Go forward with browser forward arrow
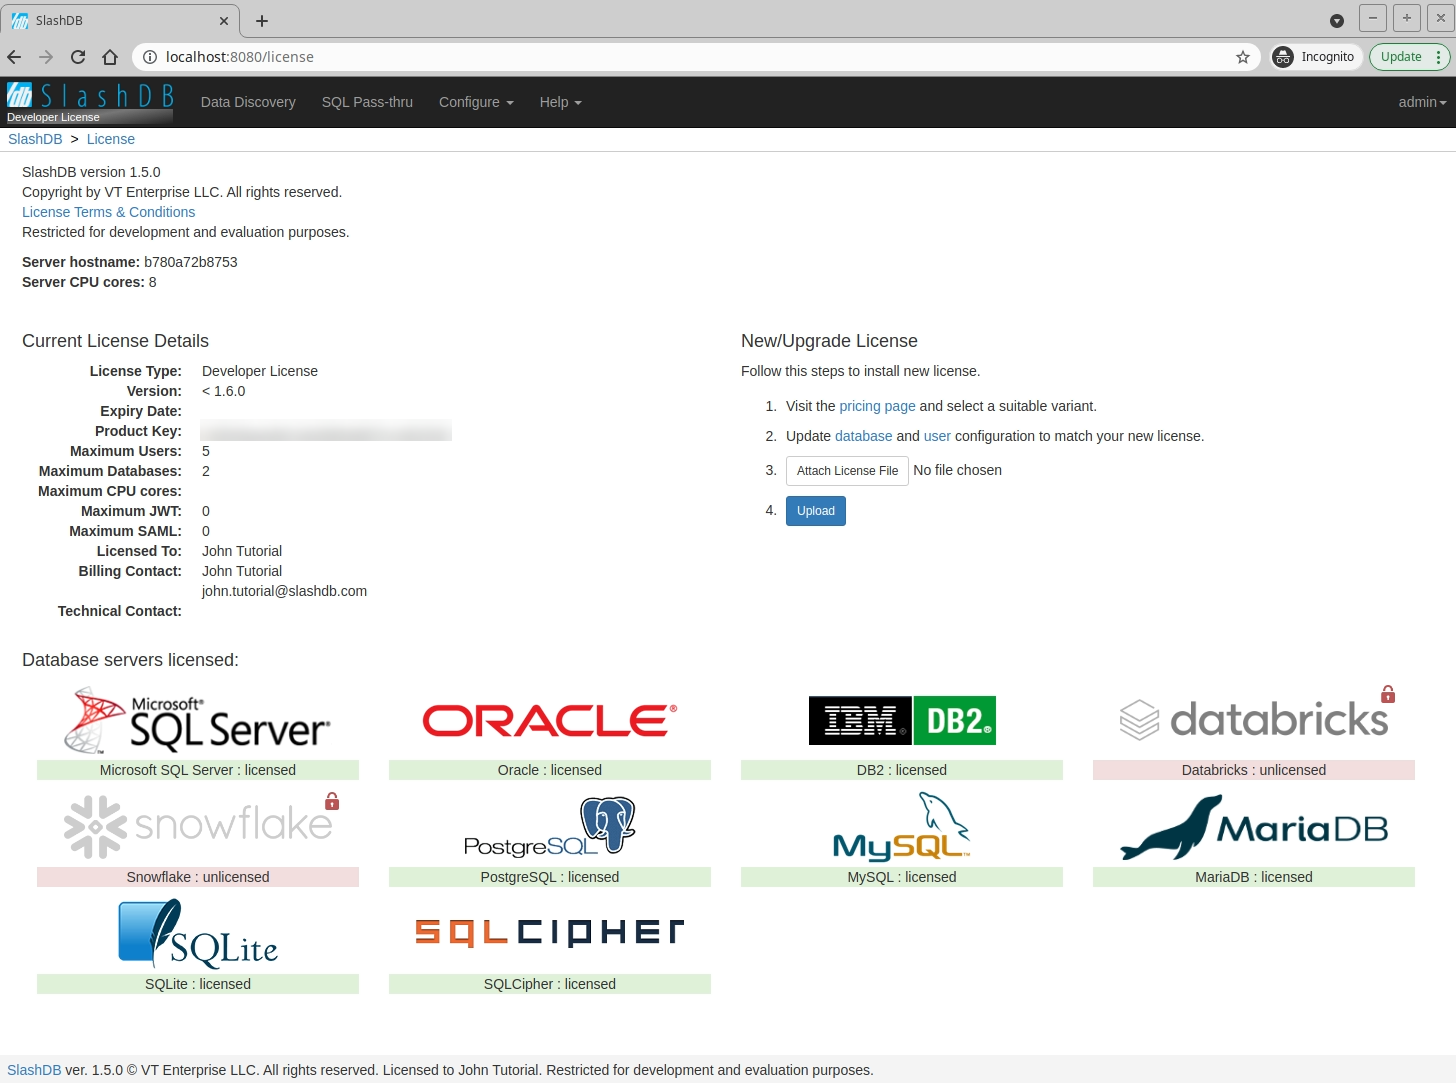The height and width of the screenshot is (1083, 1456). coord(46,57)
